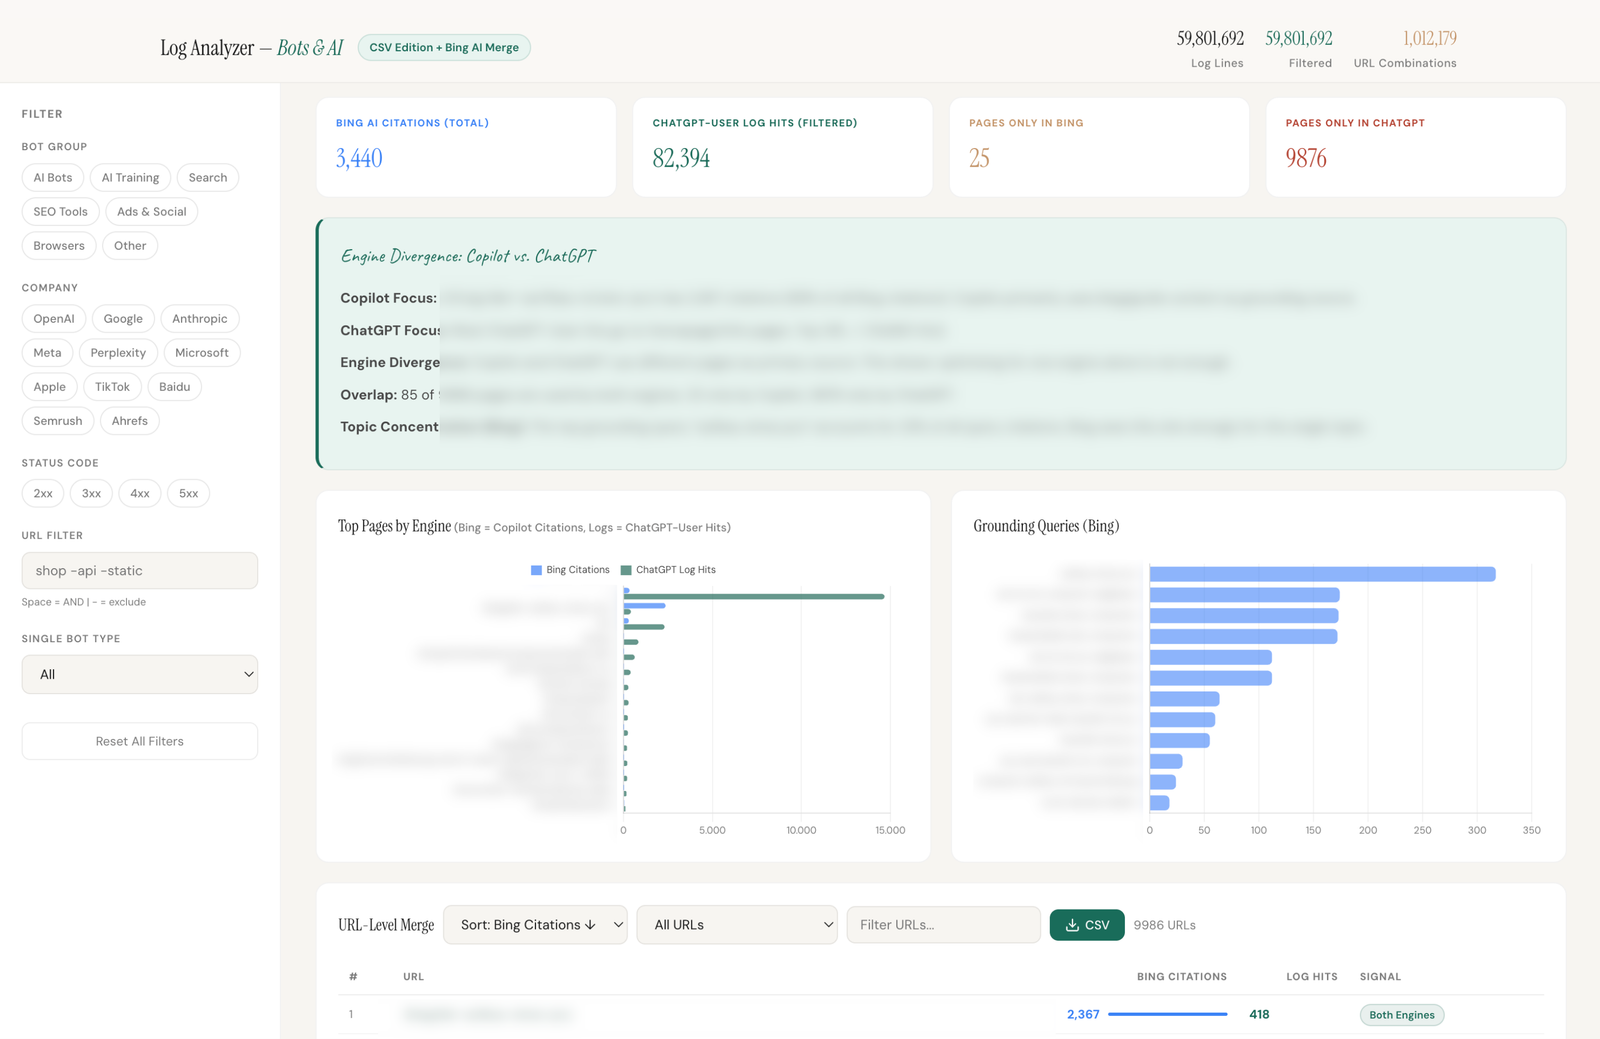Hide ChatGPT Log Hits via the chart legend

pos(668,569)
